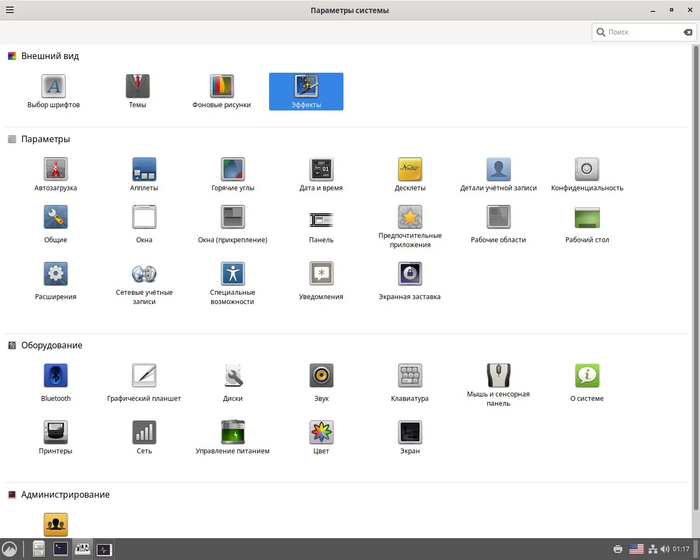
Task: Open the terminal from the taskbar
Action: 61,549
